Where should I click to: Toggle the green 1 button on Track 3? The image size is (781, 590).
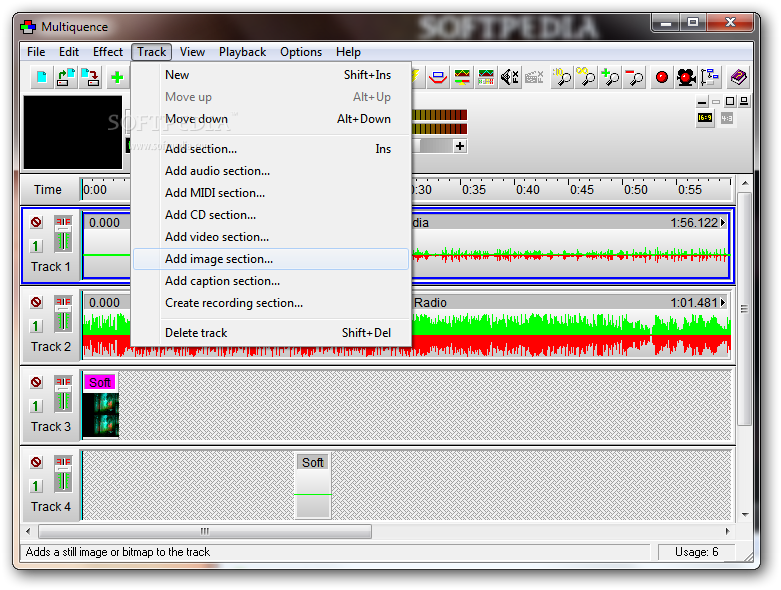click(x=35, y=406)
